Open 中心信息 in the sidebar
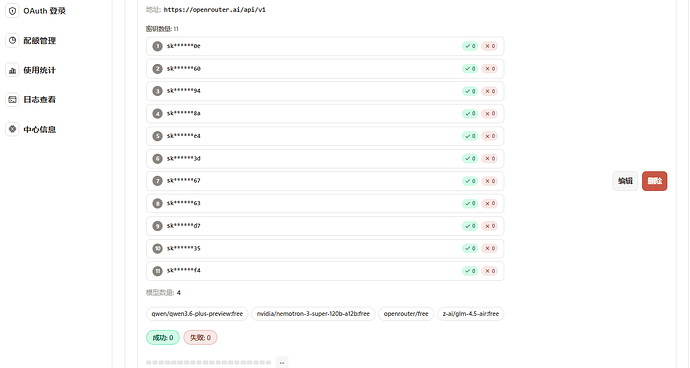Image resolution: width=690 pixels, height=368 pixels. click(40, 129)
